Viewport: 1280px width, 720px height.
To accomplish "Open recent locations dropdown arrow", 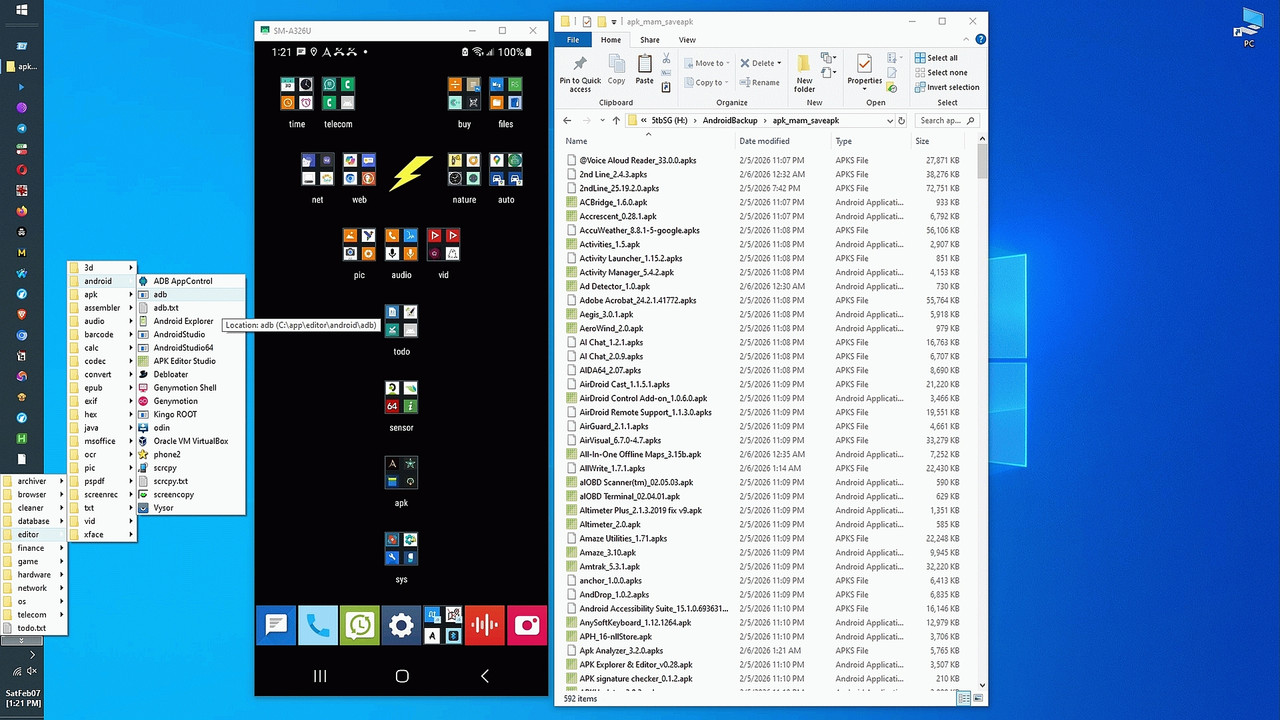I will tap(603, 120).
